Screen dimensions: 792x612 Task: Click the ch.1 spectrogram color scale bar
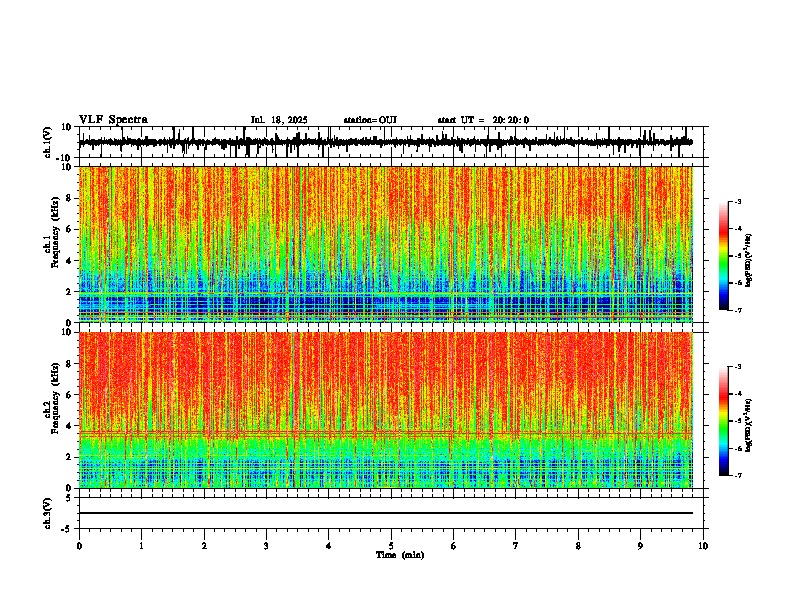point(723,256)
